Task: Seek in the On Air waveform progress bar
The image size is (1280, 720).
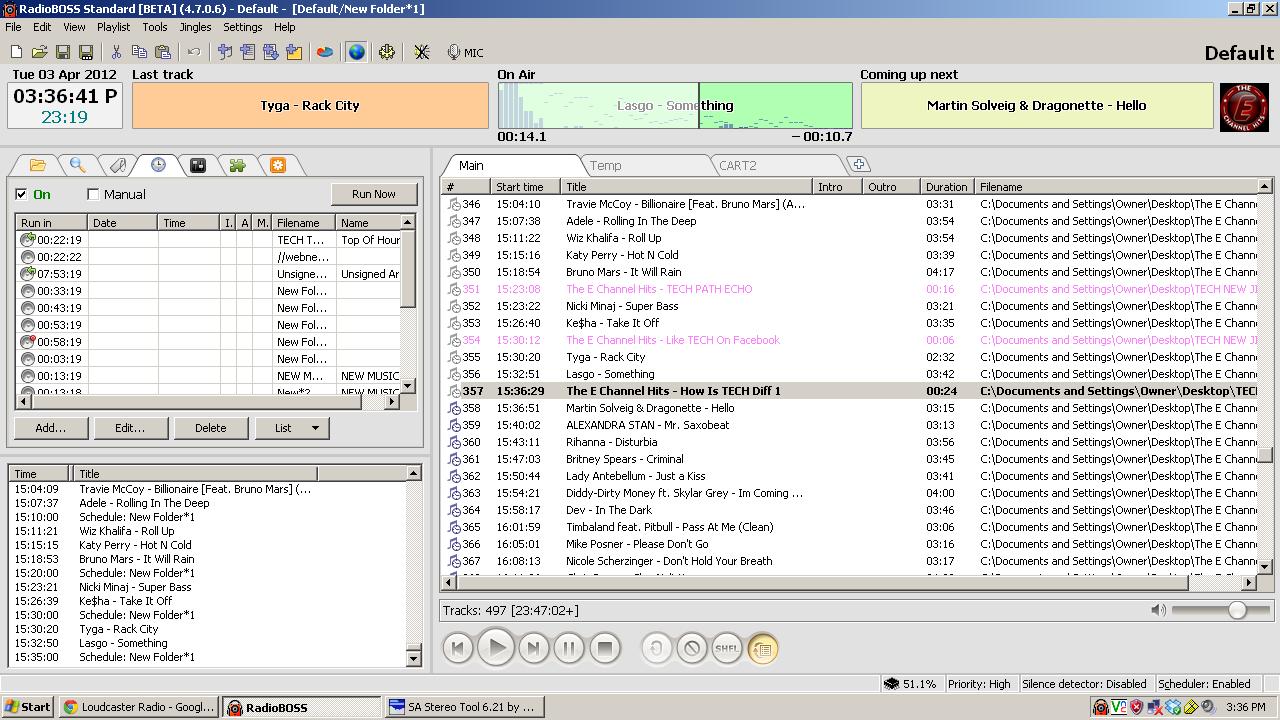Action: click(x=675, y=105)
